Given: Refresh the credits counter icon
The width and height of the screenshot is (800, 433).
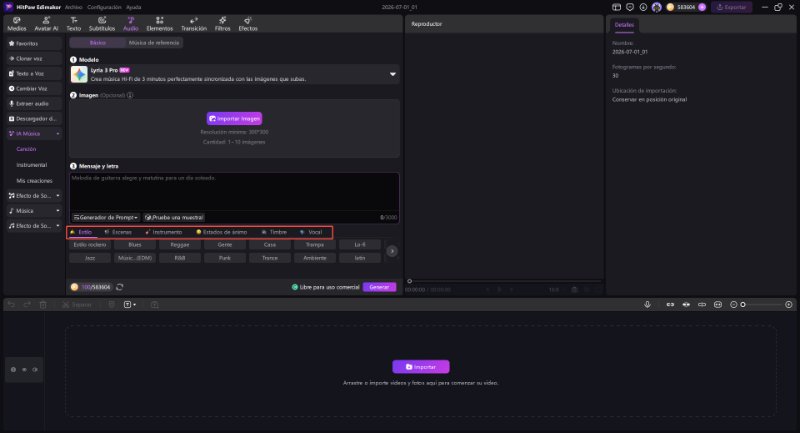Looking at the screenshot, I should coord(119,287).
